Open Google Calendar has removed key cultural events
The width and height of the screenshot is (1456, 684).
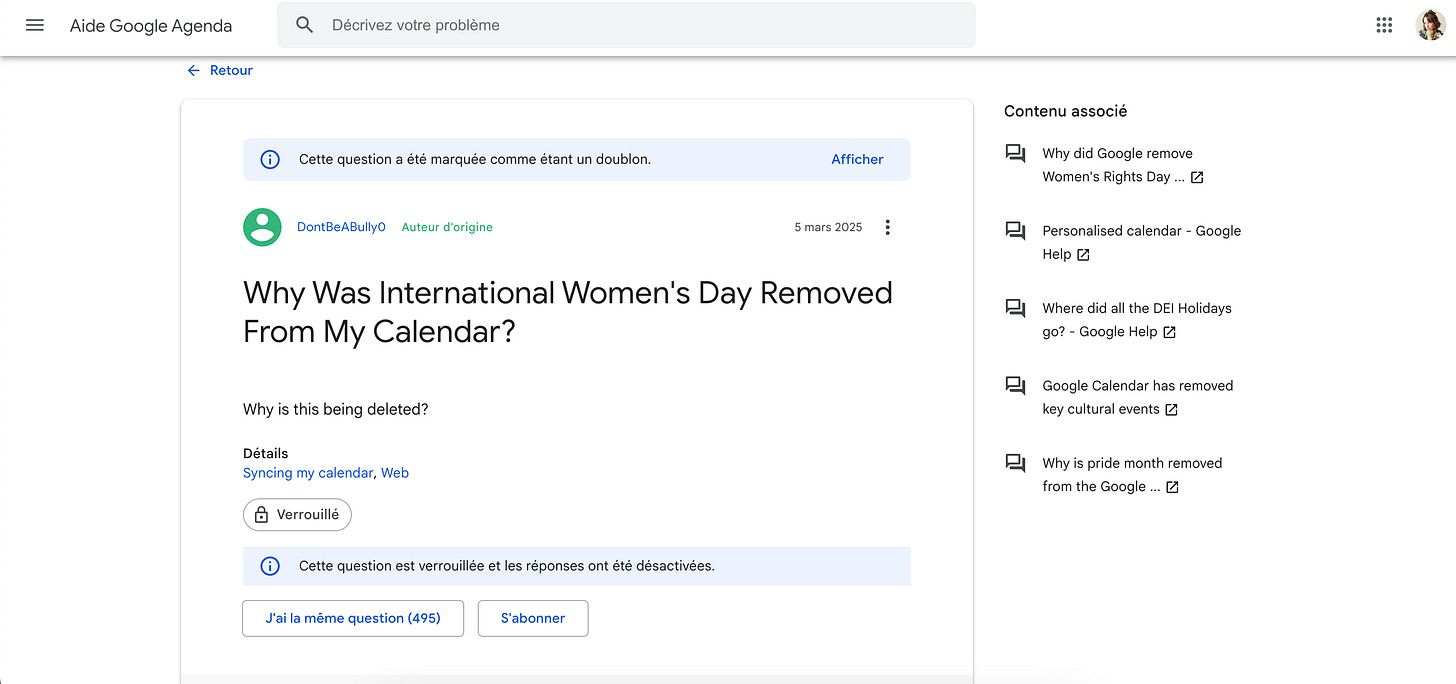[1138, 397]
